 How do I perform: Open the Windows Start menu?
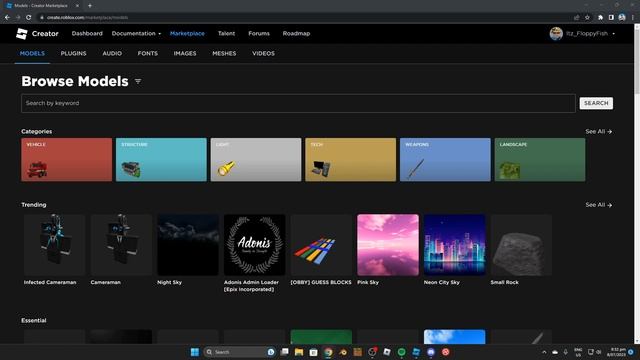coord(195,352)
